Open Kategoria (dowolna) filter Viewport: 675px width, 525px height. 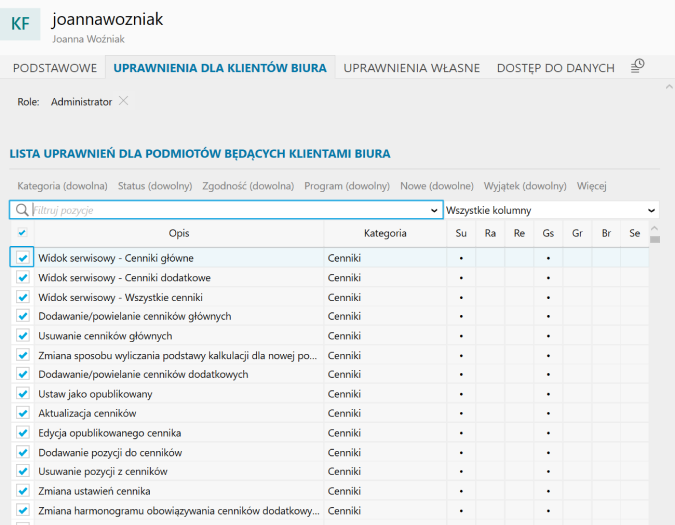[x=62, y=186]
